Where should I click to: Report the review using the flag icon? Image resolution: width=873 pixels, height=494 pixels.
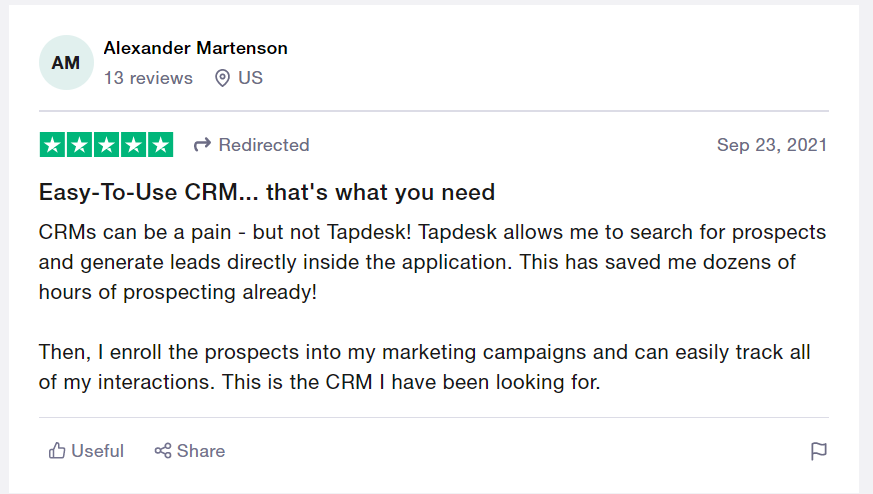818,451
